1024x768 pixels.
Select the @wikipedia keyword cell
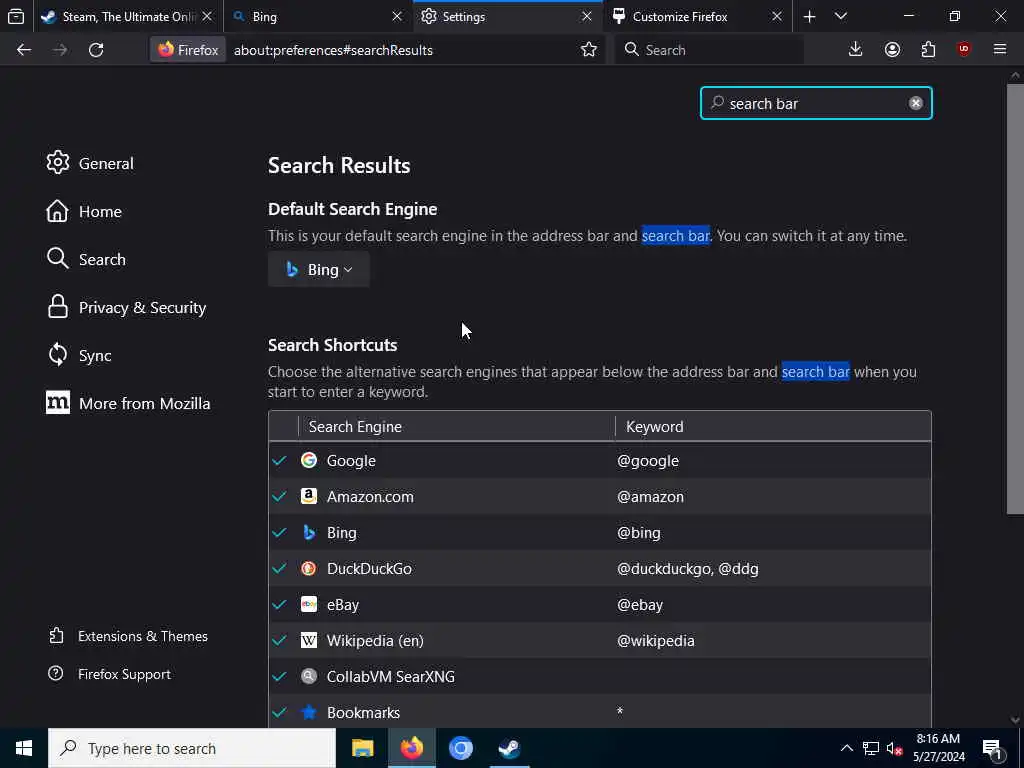(x=656, y=641)
